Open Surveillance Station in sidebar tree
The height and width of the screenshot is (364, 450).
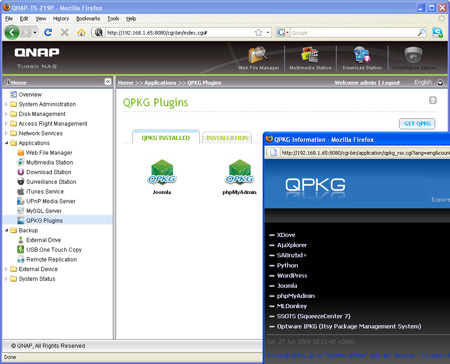coord(51,182)
